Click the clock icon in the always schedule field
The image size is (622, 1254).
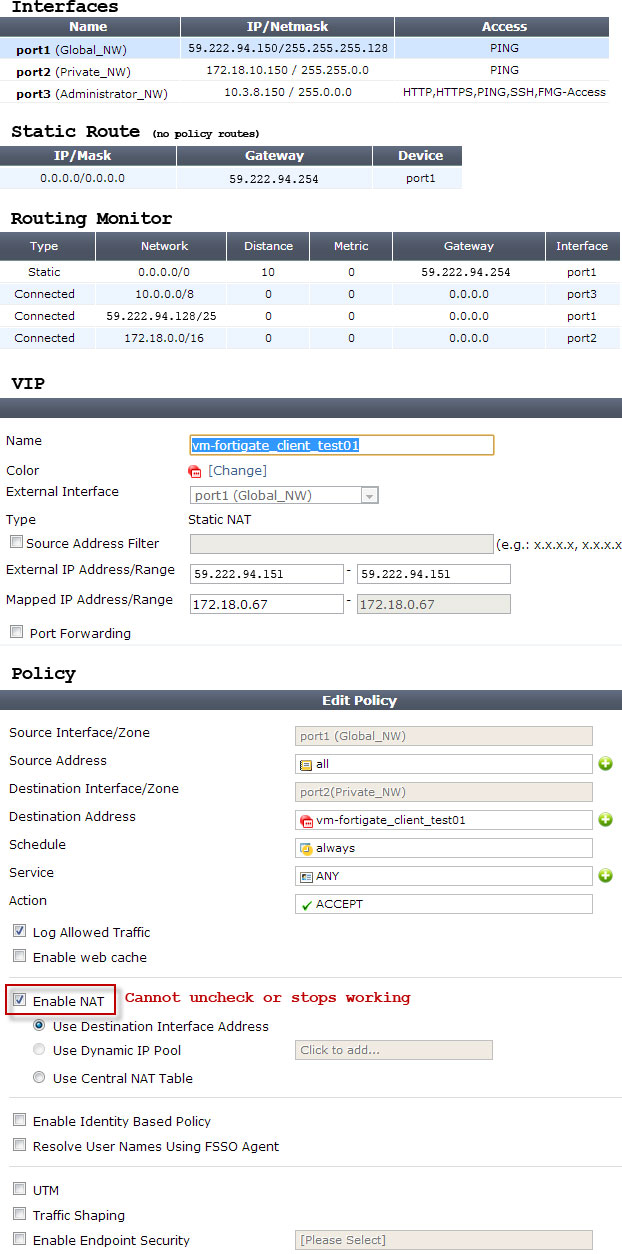(306, 848)
